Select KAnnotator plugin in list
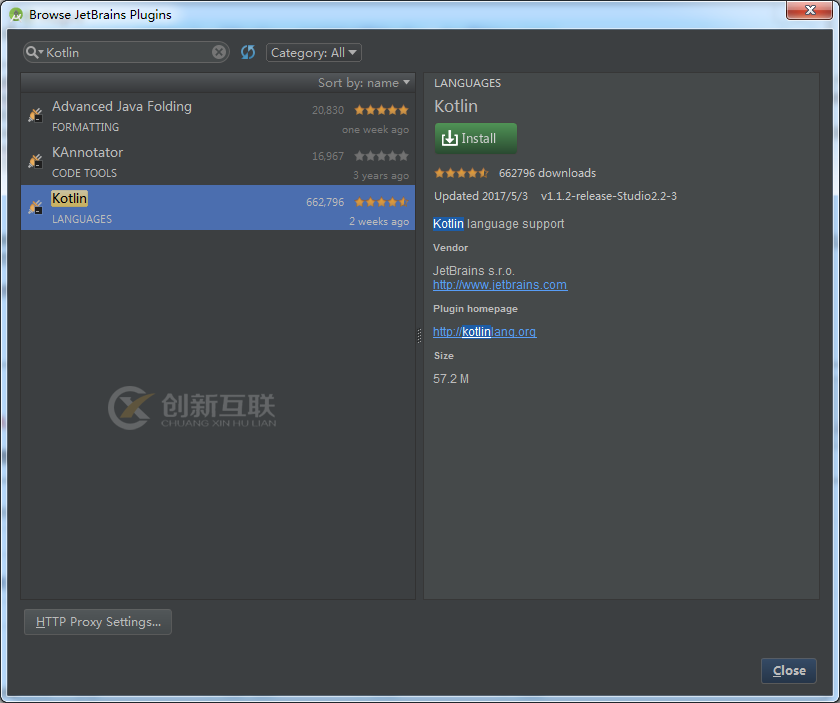 click(x=218, y=161)
